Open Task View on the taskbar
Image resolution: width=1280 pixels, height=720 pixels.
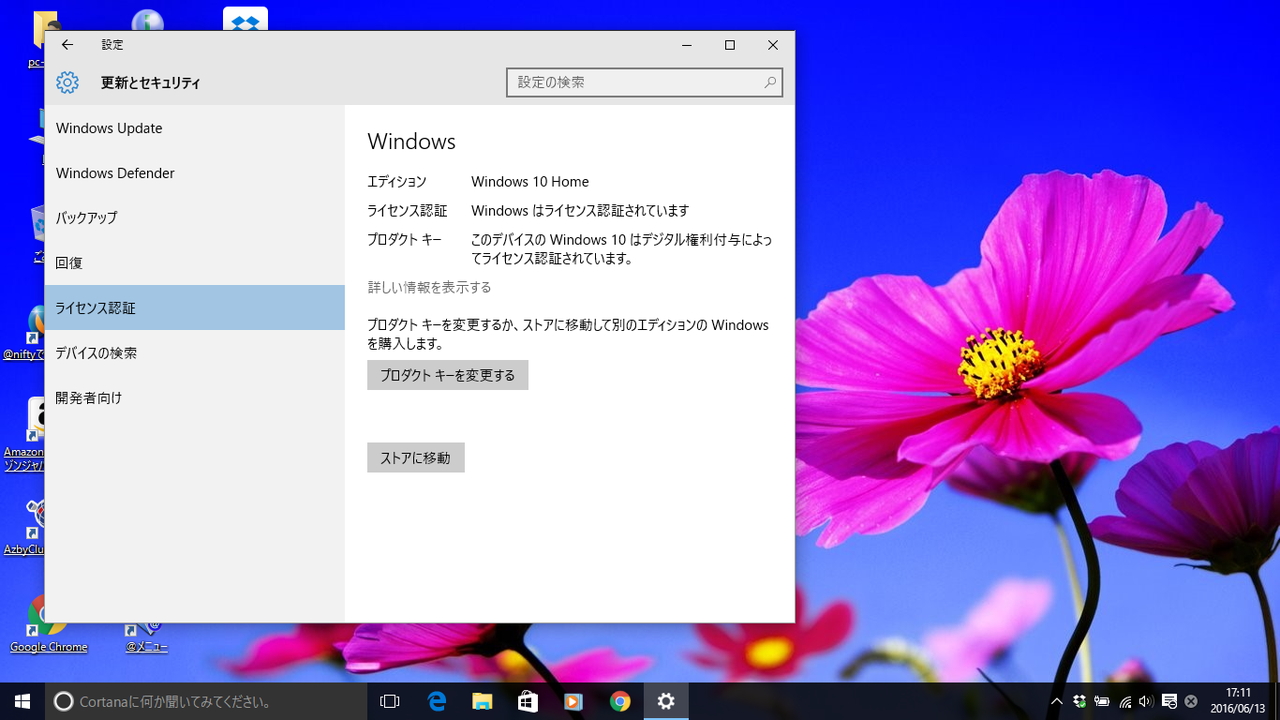click(389, 701)
